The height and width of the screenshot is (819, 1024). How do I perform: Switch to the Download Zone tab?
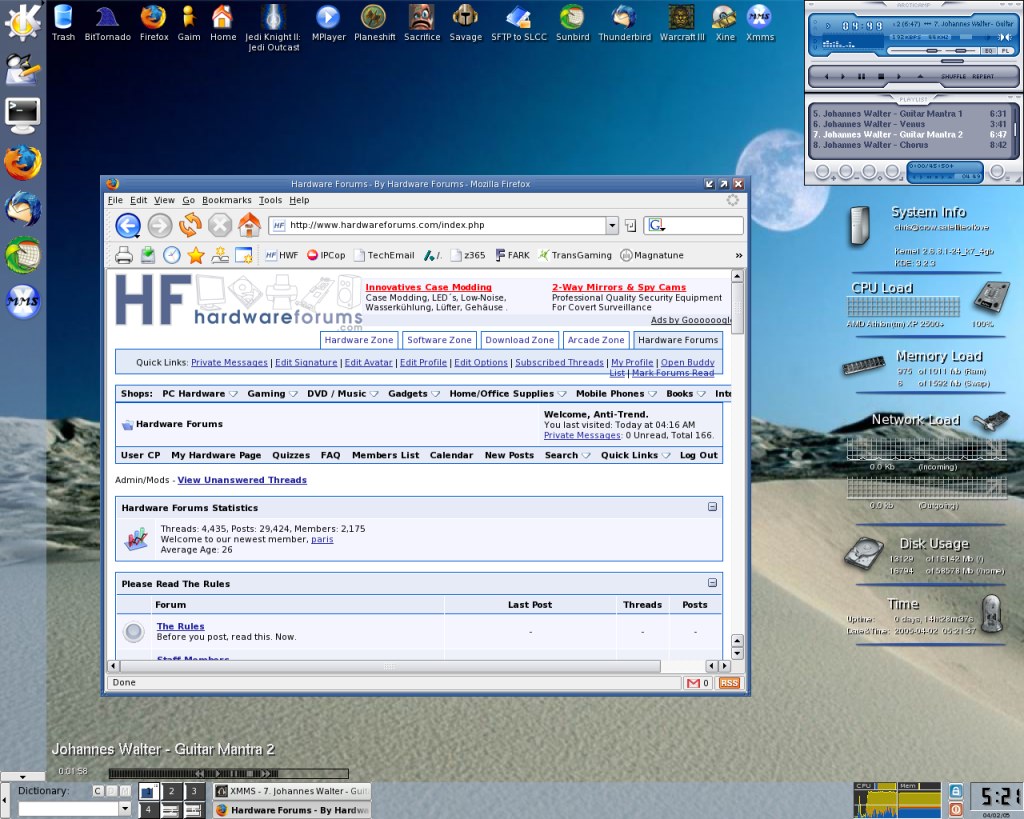(x=520, y=340)
